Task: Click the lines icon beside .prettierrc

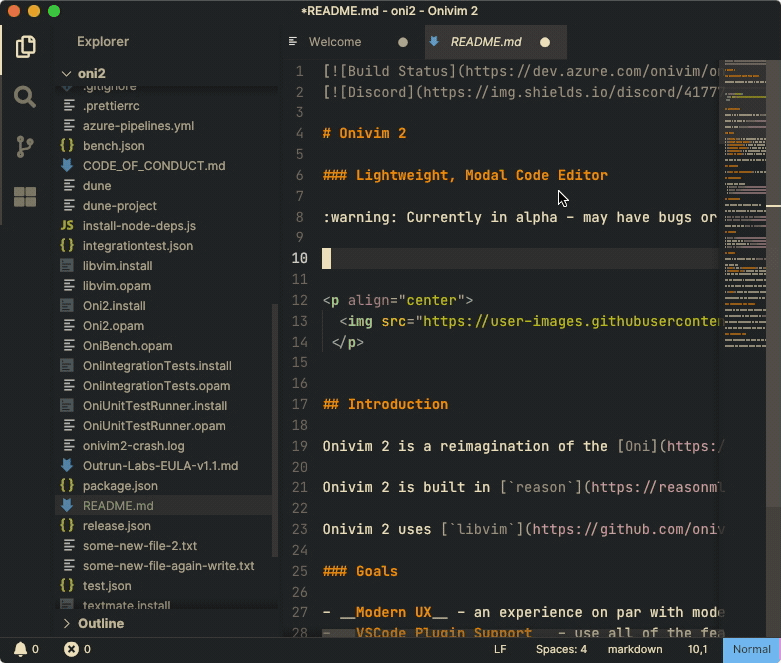Action: (x=69, y=106)
